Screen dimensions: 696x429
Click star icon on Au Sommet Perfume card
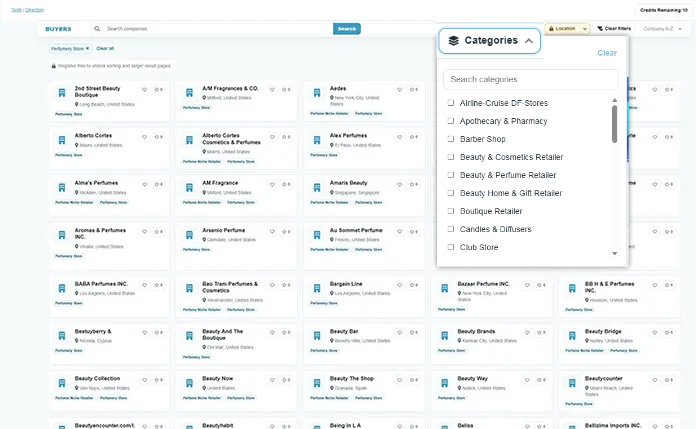pyautogui.click(x=414, y=231)
